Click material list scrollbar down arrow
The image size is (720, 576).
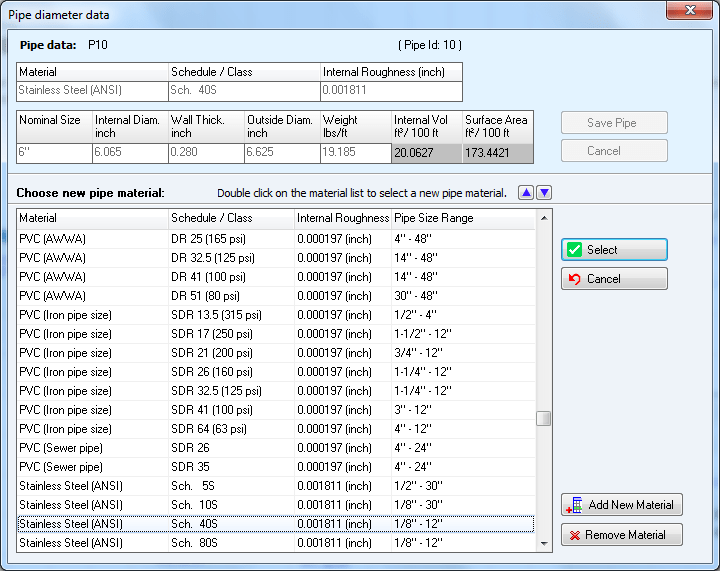click(x=544, y=544)
